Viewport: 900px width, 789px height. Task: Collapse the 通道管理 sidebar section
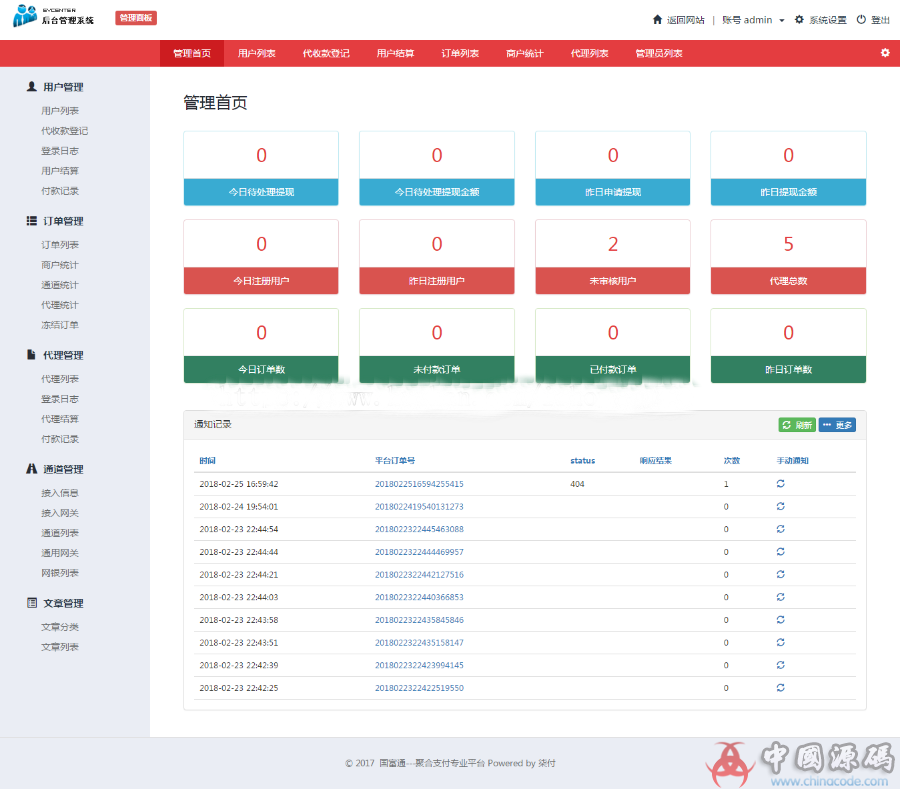tap(55, 469)
